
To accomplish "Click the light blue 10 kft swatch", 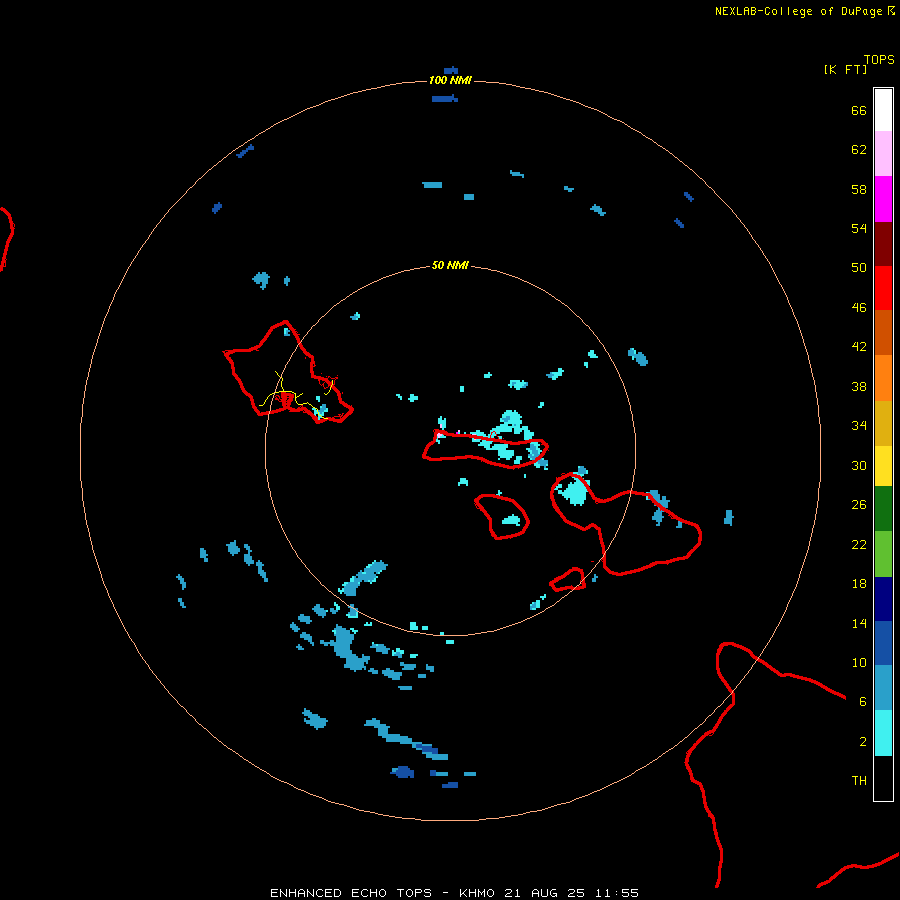I will click(883, 688).
